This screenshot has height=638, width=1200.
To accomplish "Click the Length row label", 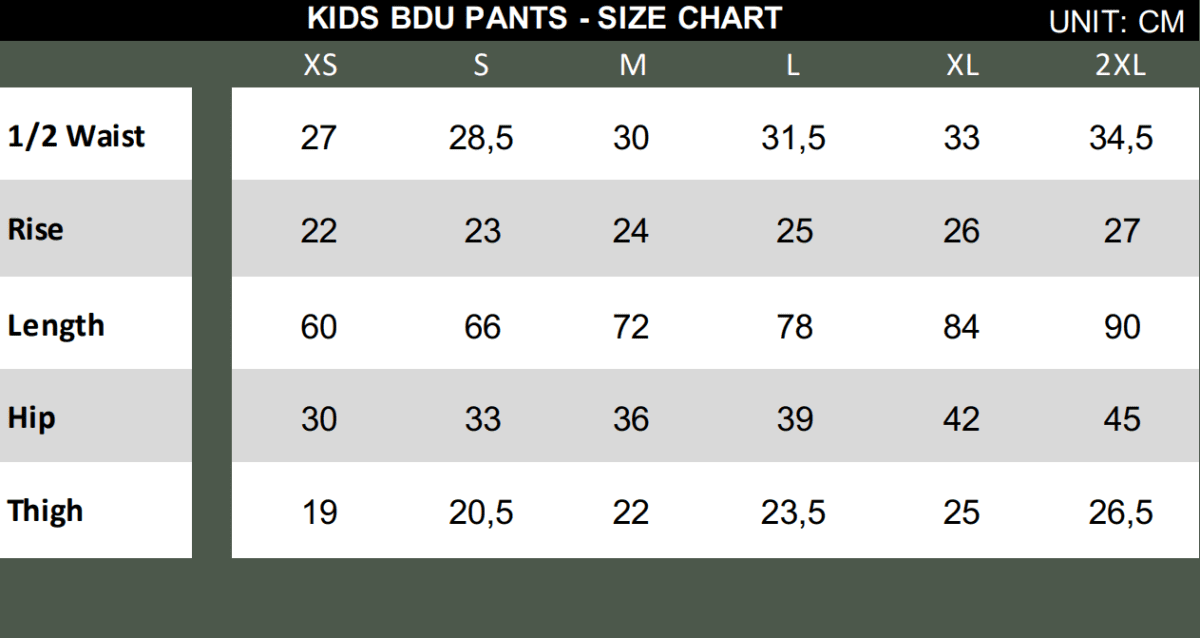I will coord(56,326).
